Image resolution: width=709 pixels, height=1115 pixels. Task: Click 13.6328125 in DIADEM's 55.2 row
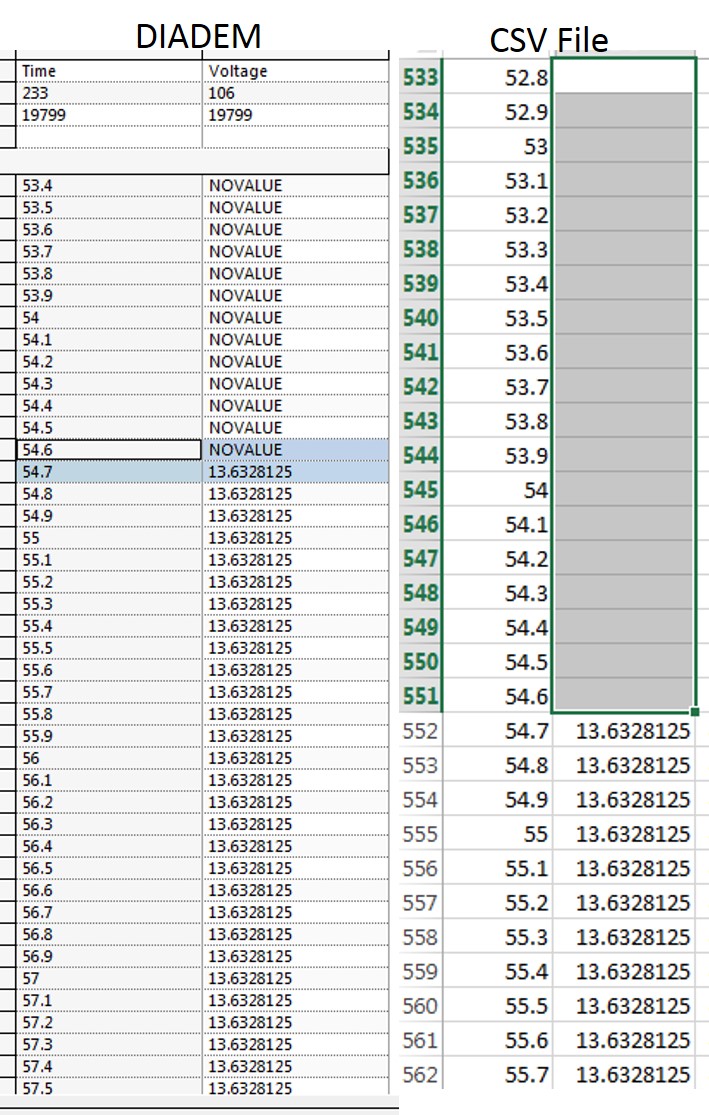[296, 582]
